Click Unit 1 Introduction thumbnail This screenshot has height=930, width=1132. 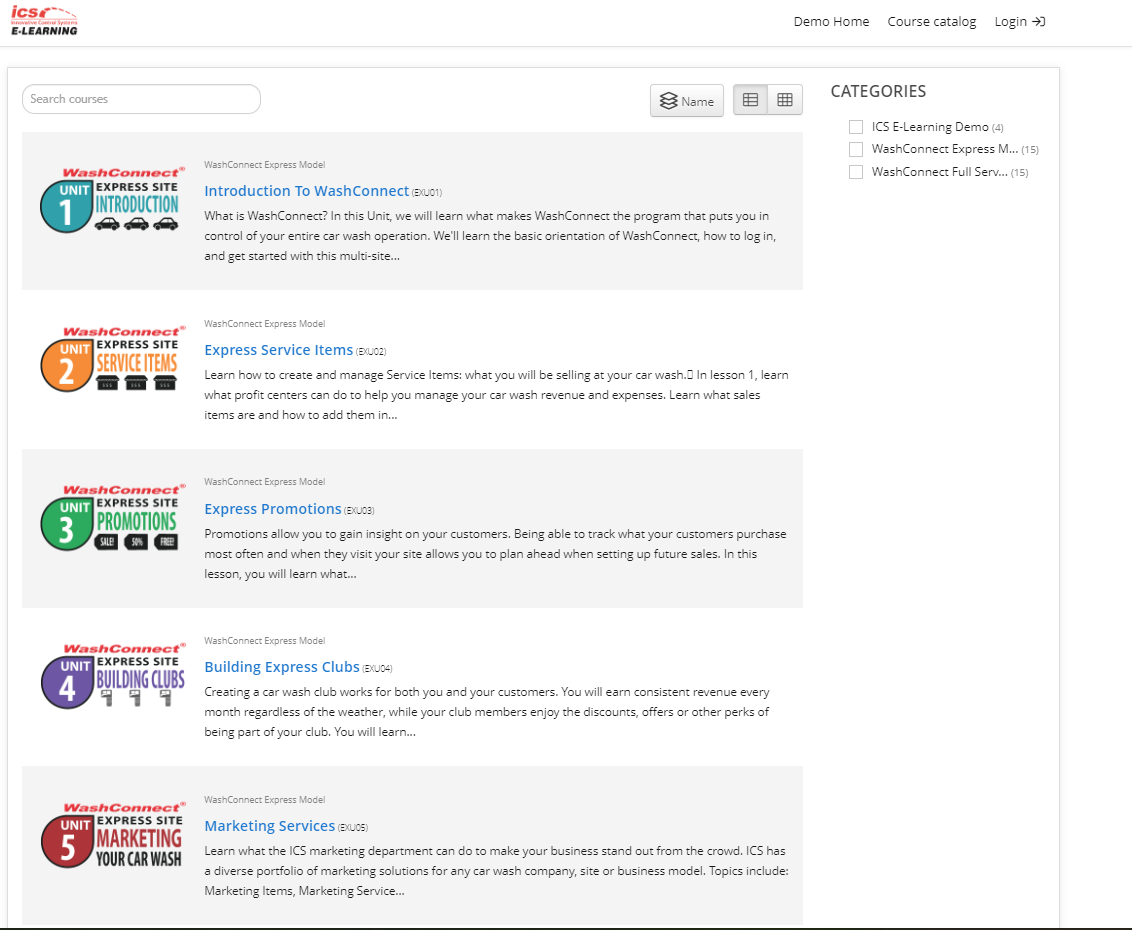pos(112,199)
